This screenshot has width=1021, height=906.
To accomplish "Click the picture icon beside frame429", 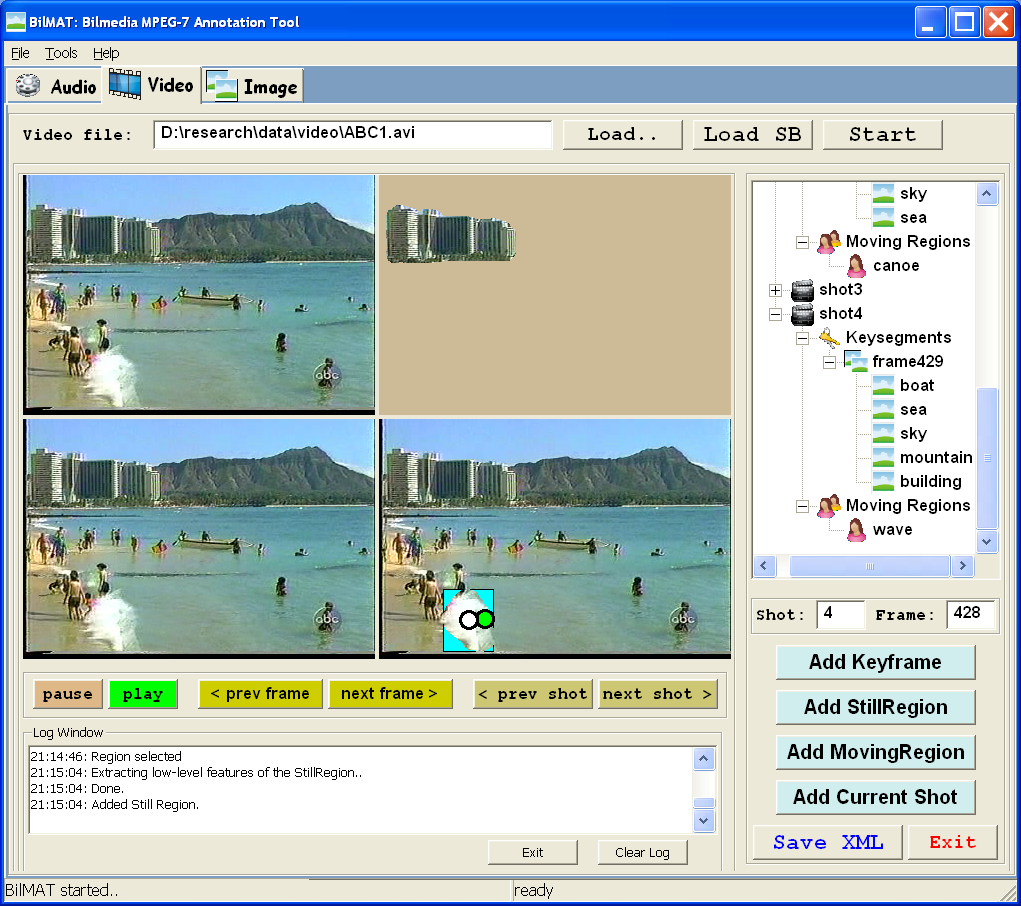I will [x=856, y=362].
